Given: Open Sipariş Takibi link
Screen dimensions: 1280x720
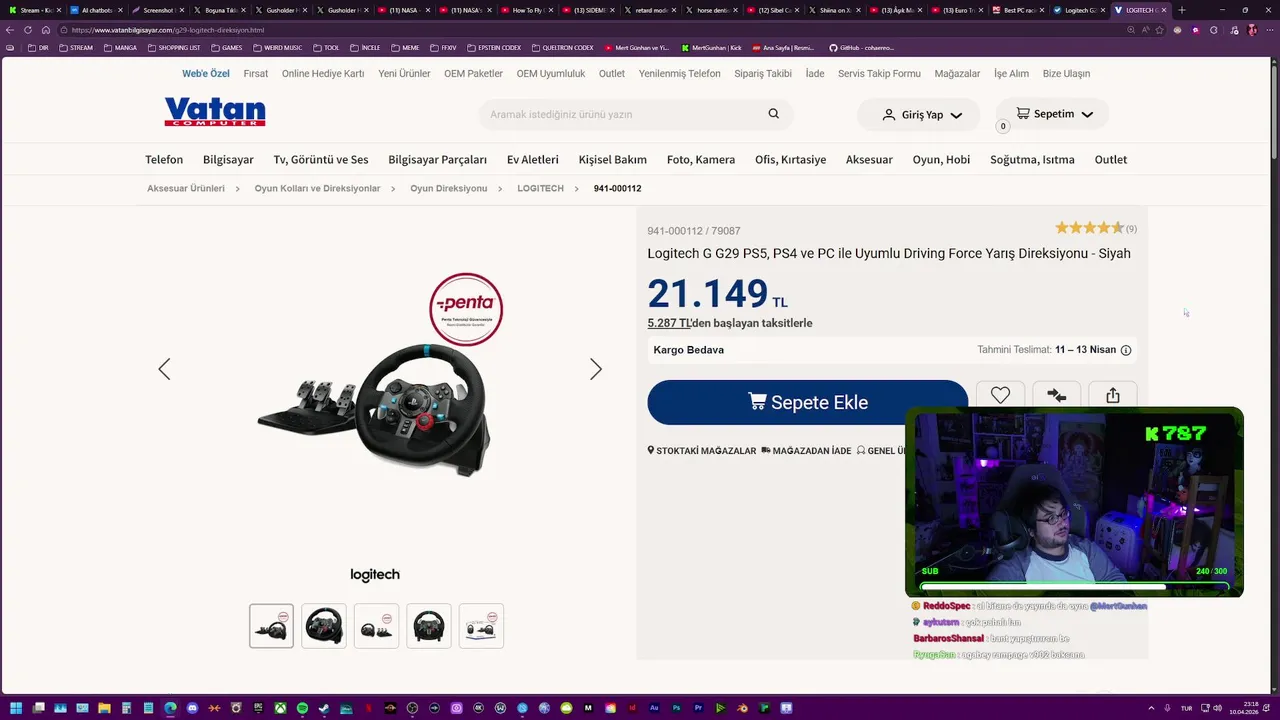Looking at the screenshot, I should [x=763, y=74].
